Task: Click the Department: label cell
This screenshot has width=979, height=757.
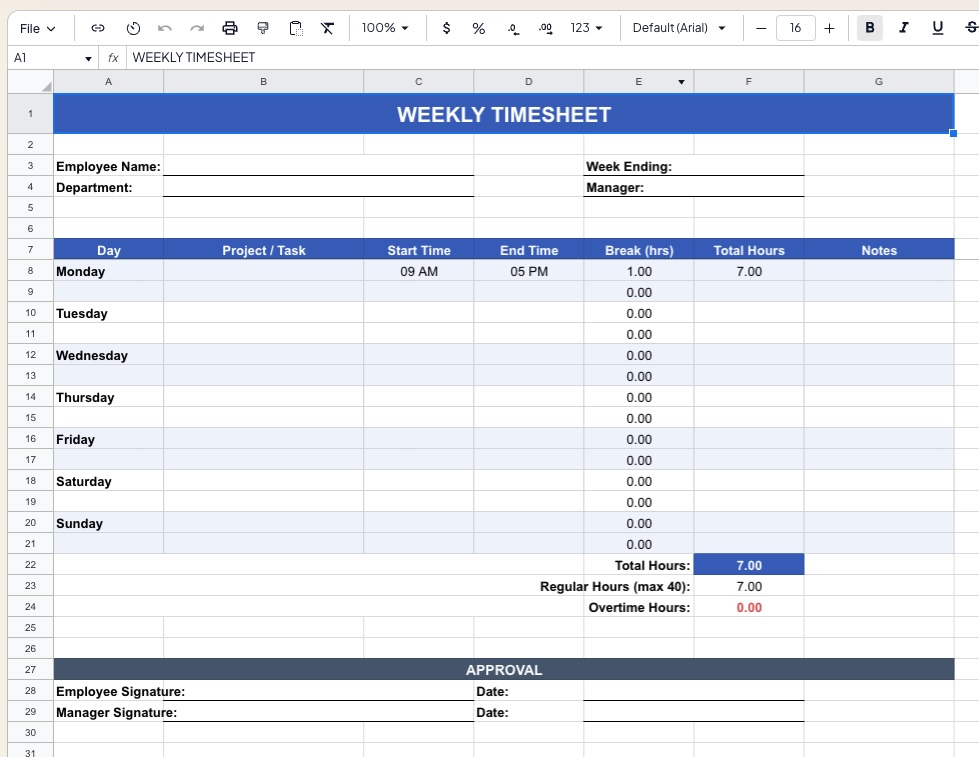Action: (x=109, y=187)
